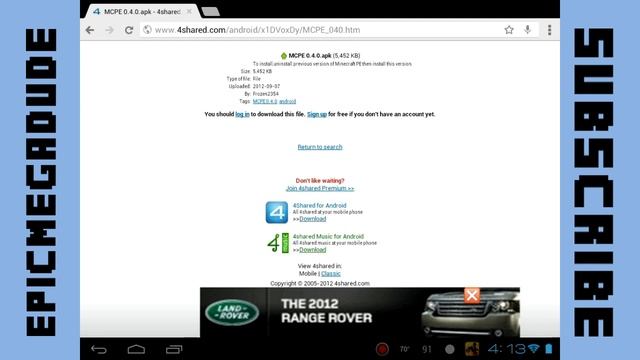The width and height of the screenshot is (640, 360).
Task: Click the battery status icon
Action: [x=549, y=349]
